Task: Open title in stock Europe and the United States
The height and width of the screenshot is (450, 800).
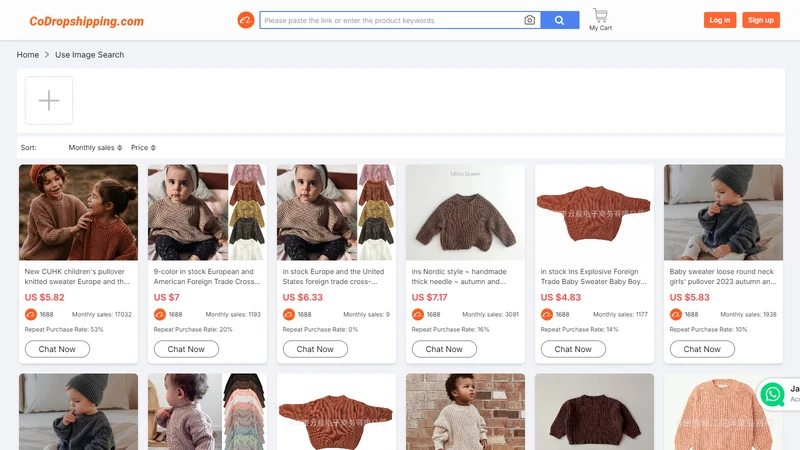Action: 334,277
